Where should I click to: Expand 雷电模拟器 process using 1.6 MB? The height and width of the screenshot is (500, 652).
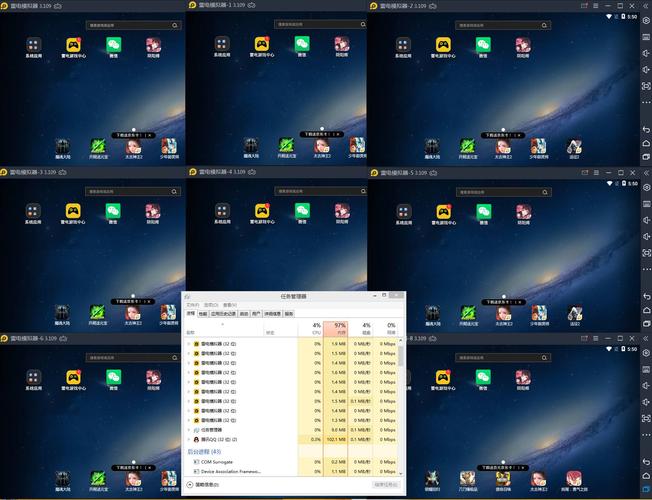[189, 372]
